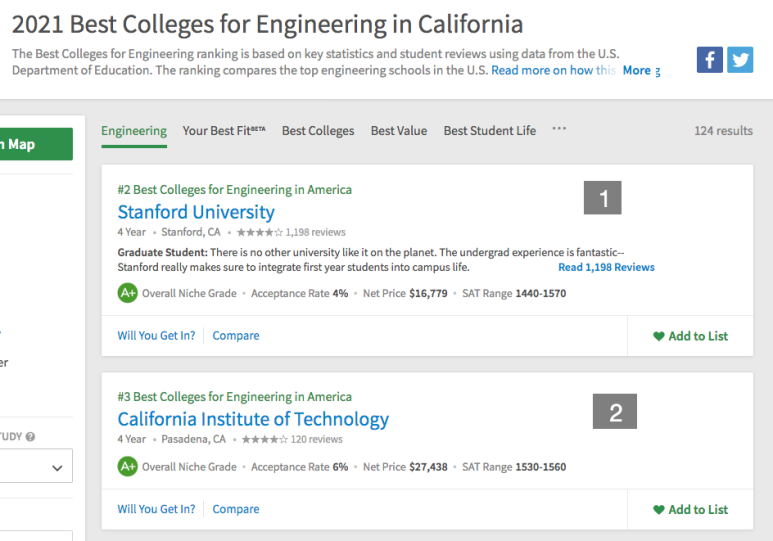The image size is (773, 541).
Task: Click Stanford's Net Price $16,779
Action: click(405, 293)
